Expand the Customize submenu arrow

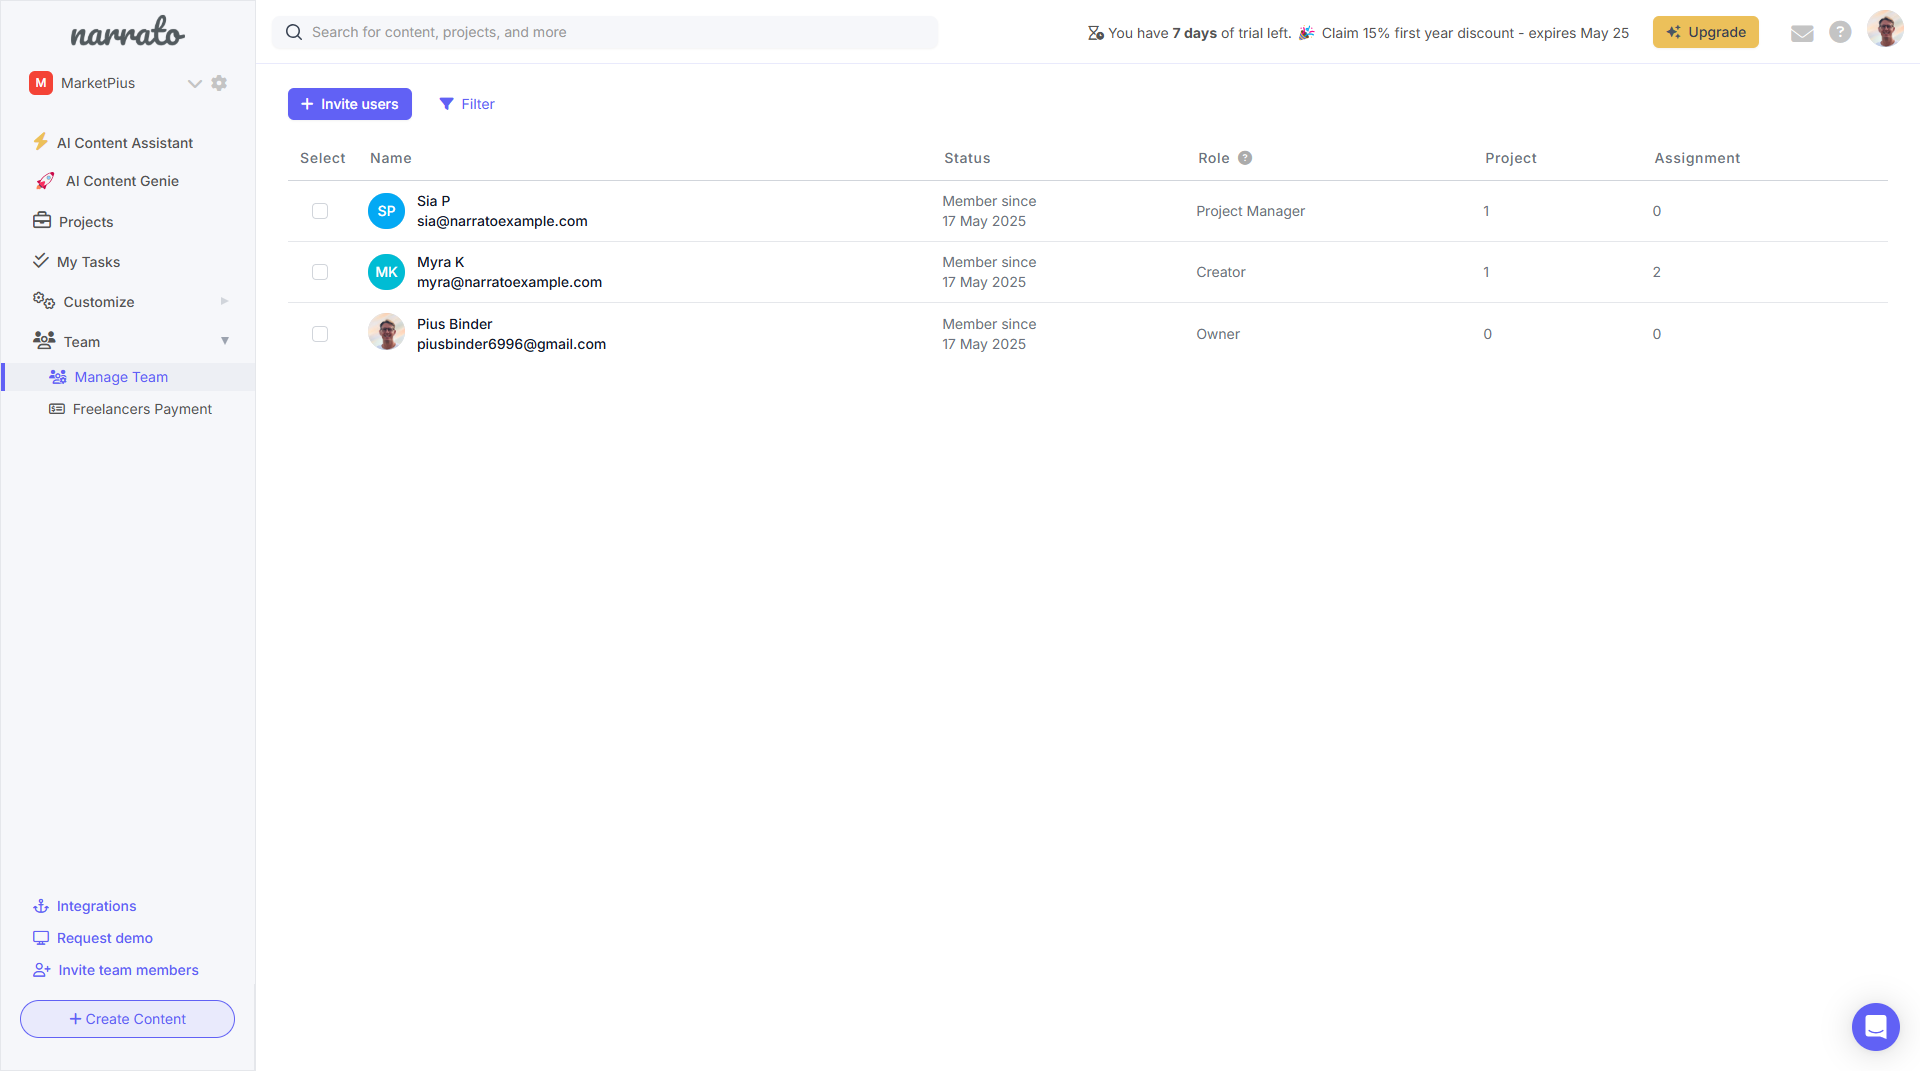click(224, 301)
